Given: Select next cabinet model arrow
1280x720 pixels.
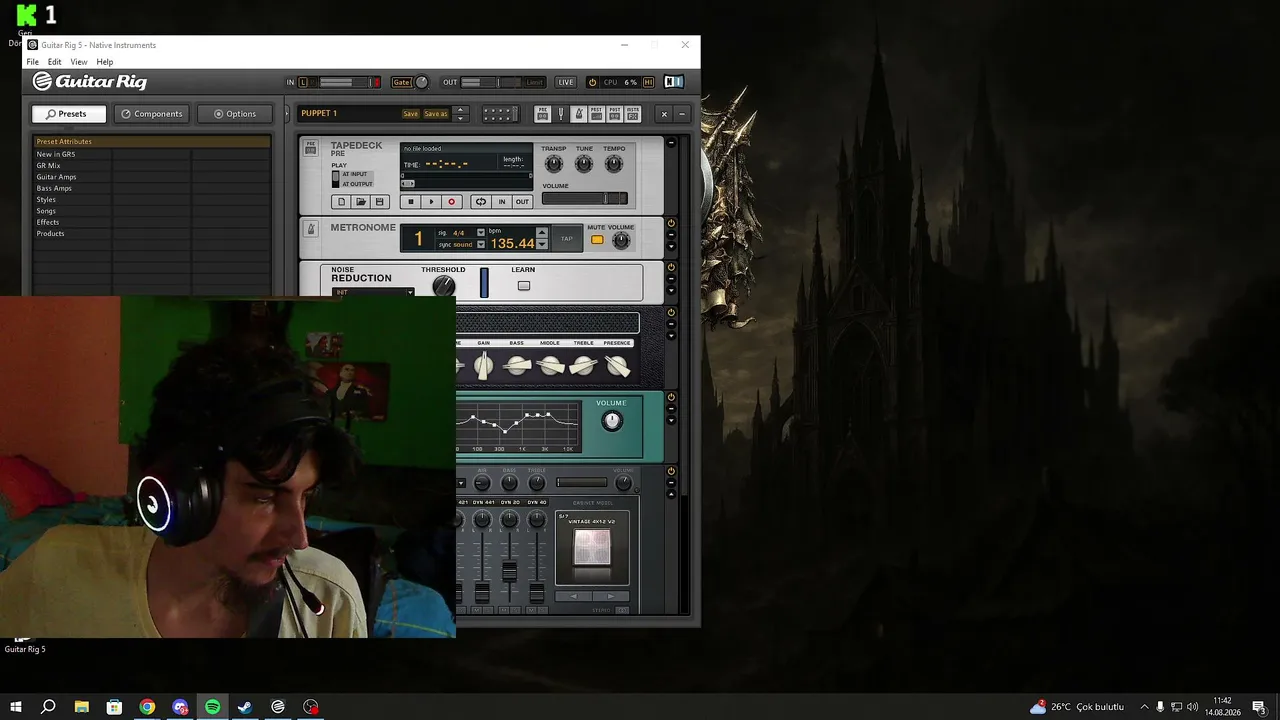Looking at the screenshot, I should coord(611,596).
